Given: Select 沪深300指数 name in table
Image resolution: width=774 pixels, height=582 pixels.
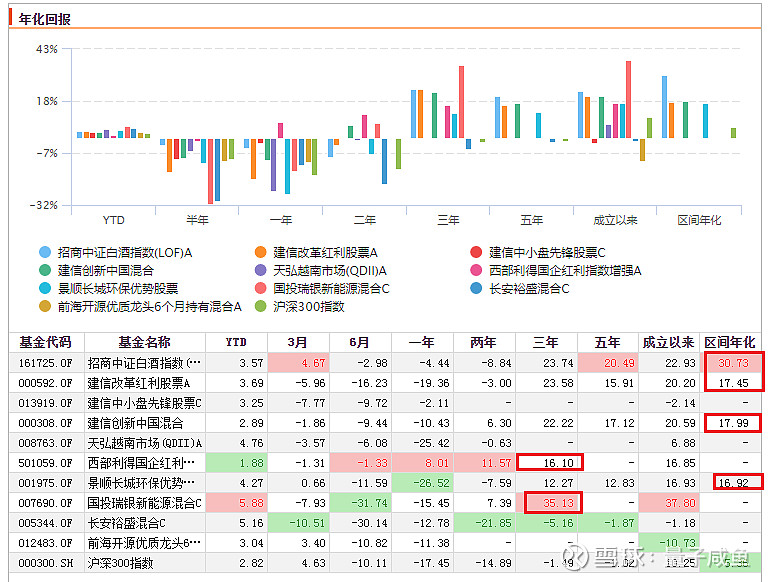Looking at the screenshot, I should [x=120, y=563].
